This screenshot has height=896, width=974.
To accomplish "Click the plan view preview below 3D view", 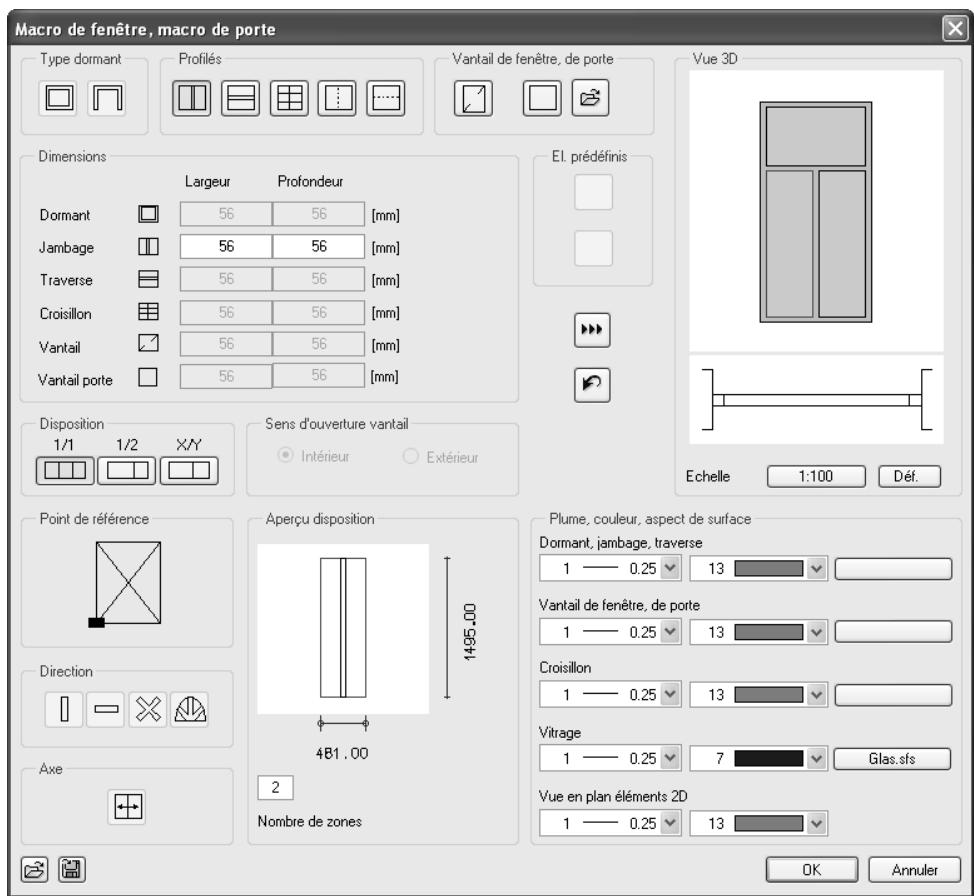I will [x=816, y=400].
